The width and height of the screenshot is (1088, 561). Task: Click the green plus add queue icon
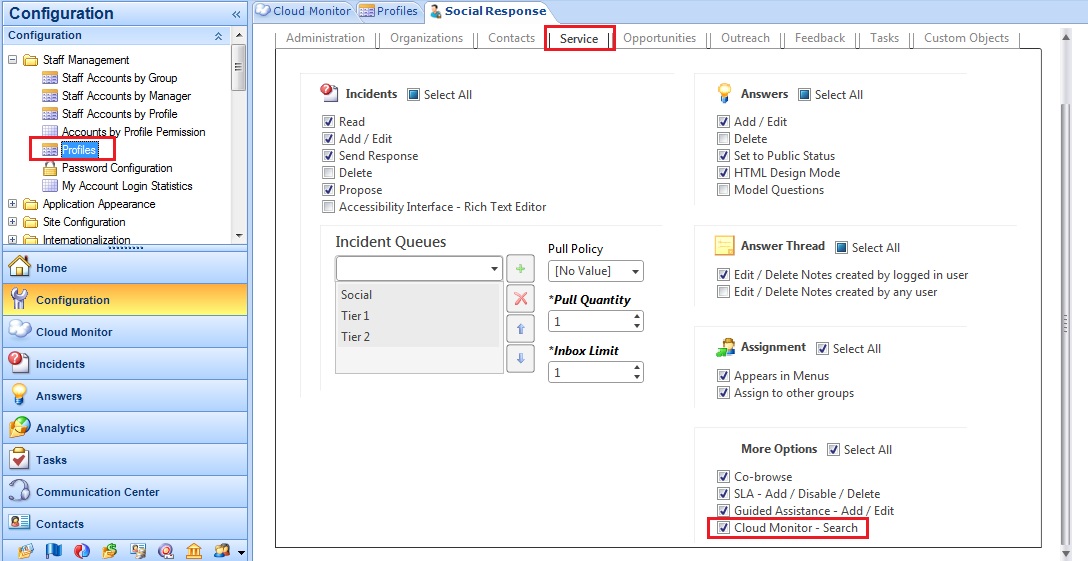coord(520,269)
